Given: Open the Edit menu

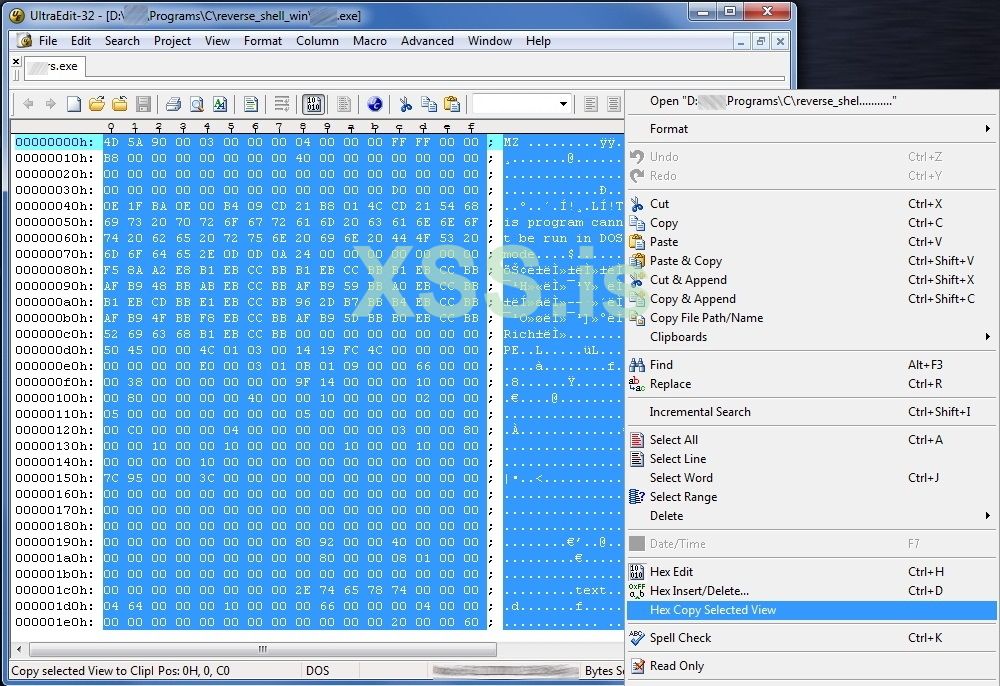Looking at the screenshot, I should pos(80,41).
